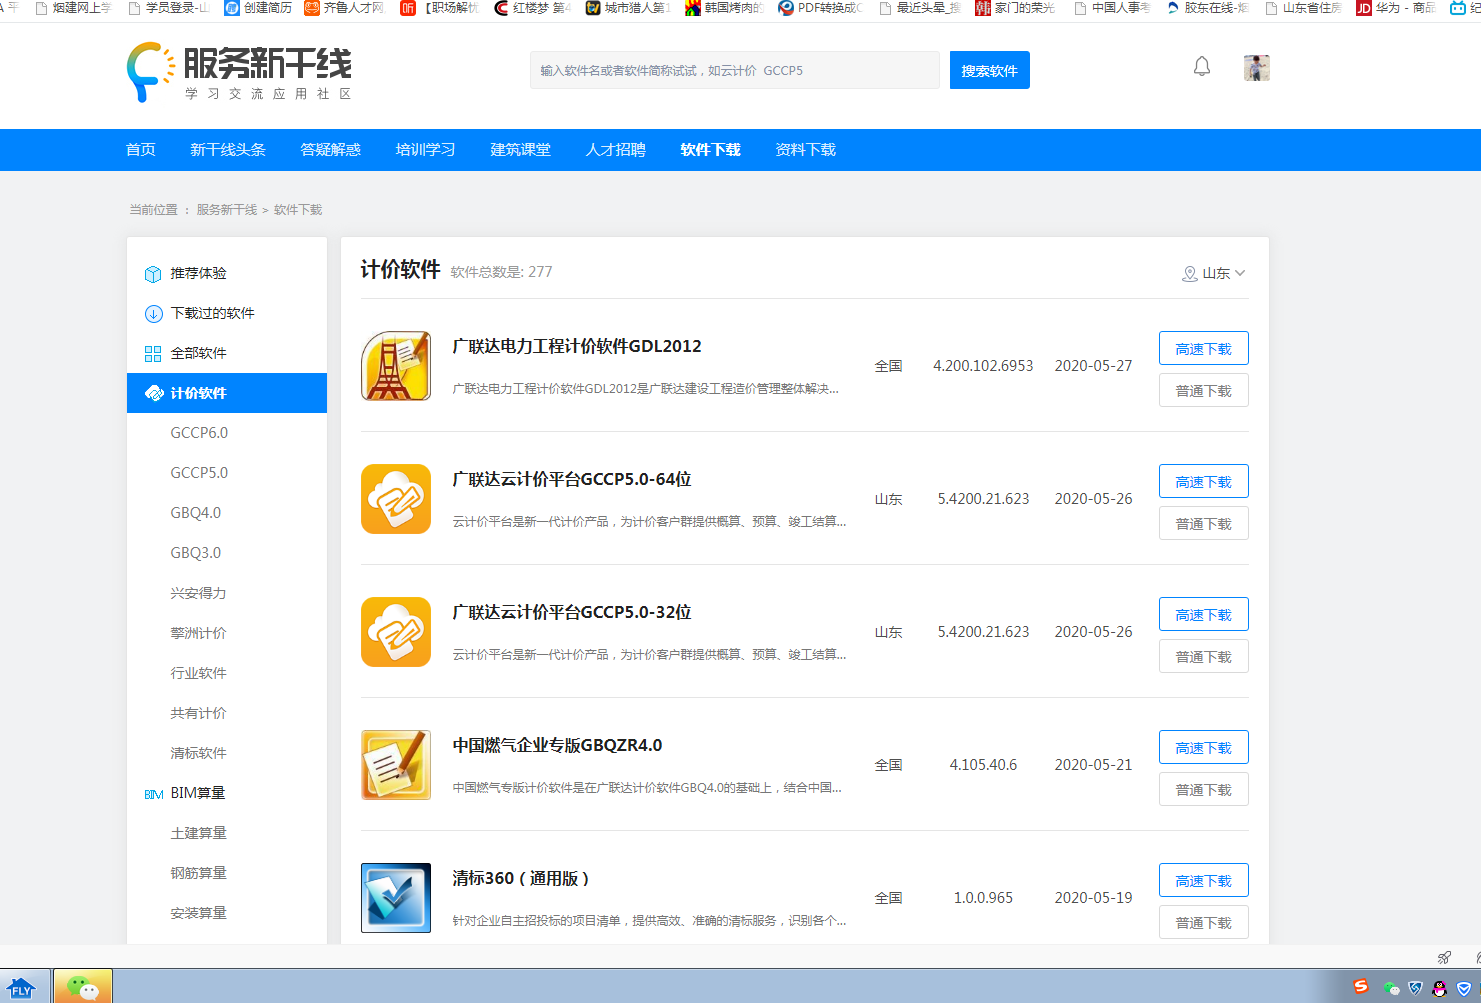This screenshot has width=1481, height=1003.
Task: Open 清标360（通用版）title link
Action: [x=521, y=878]
